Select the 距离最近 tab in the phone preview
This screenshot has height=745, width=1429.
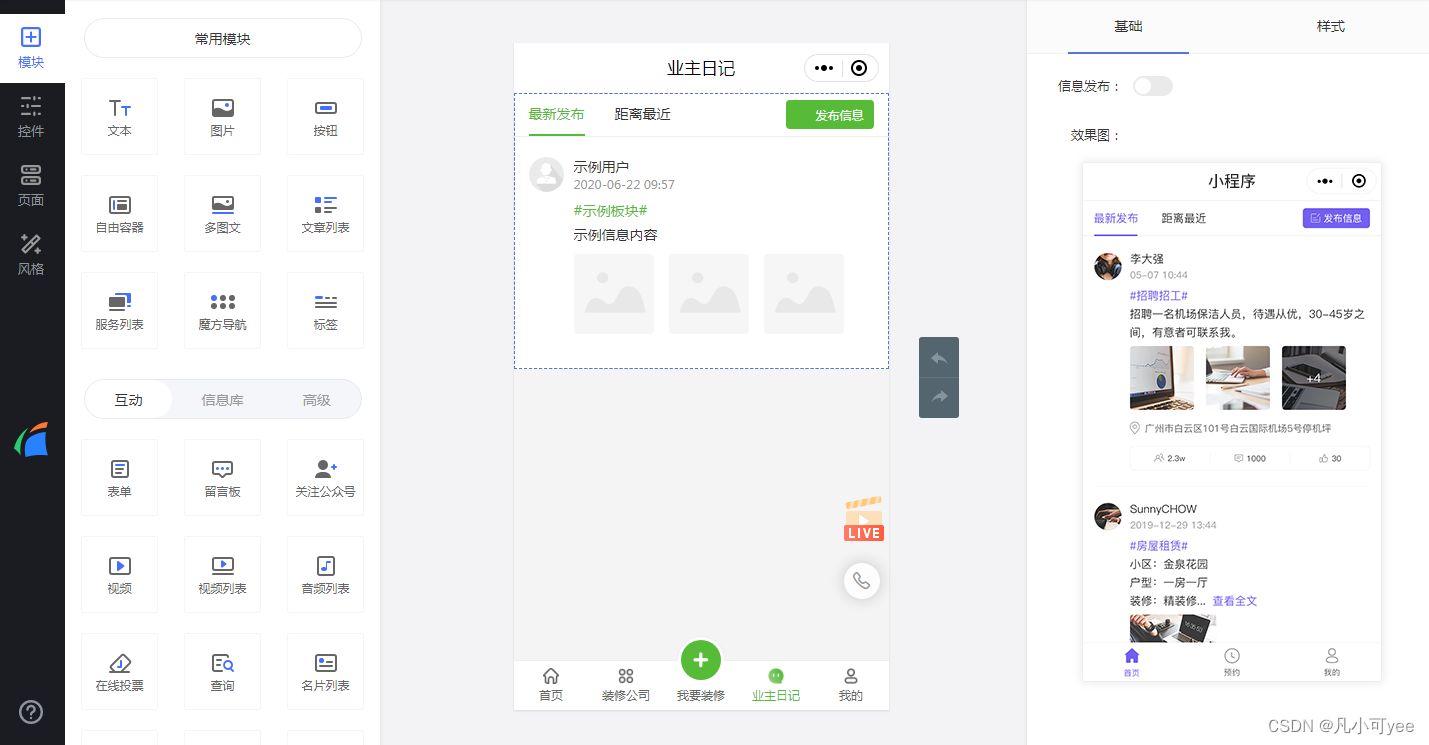click(642, 114)
